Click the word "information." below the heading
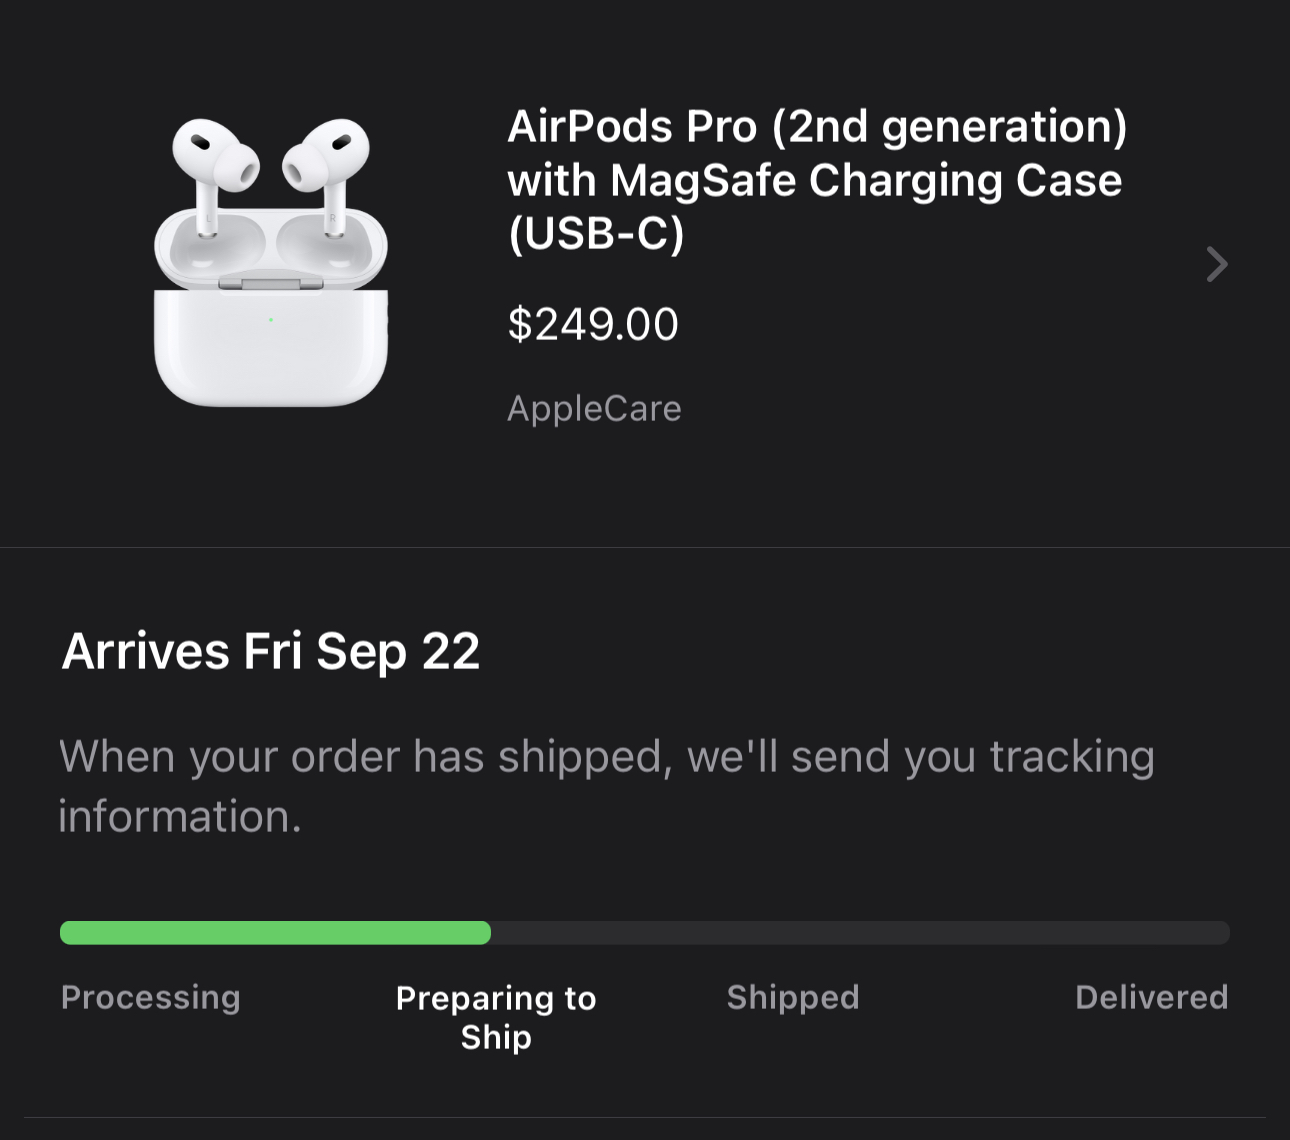Image resolution: width=1290 pixels, height=1140 pixels. coord(180,816)
